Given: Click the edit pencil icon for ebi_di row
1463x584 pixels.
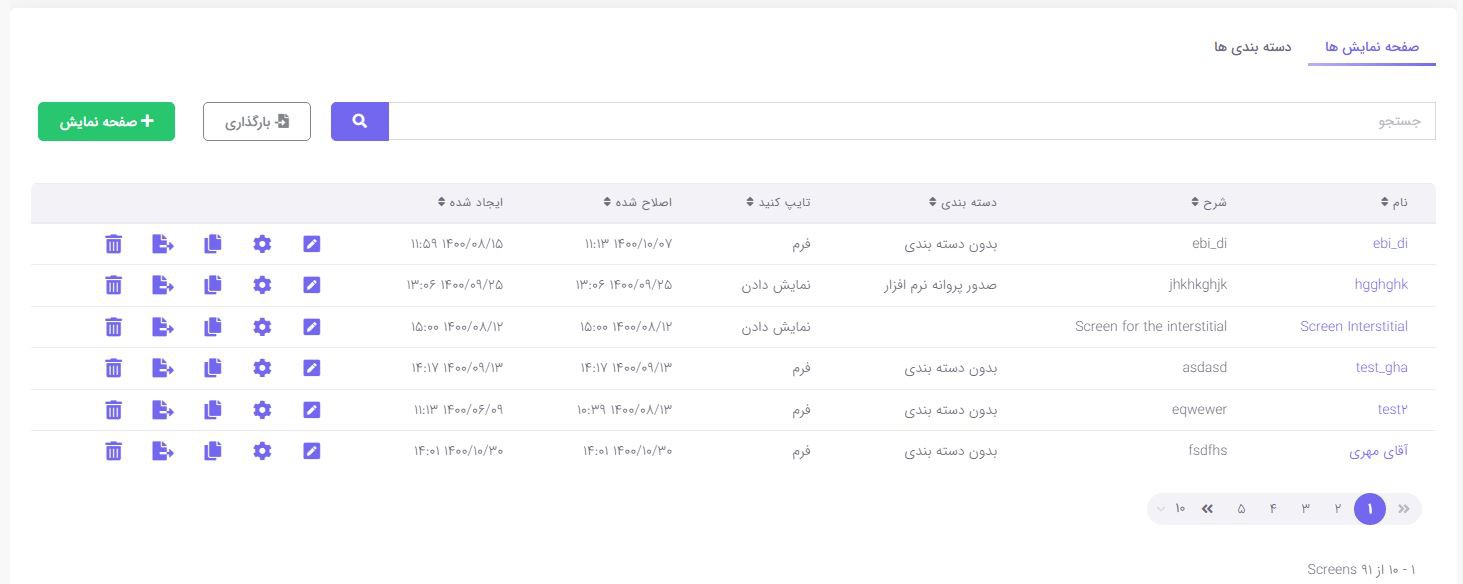Looking at the screenshot, I should coord(312,244).
